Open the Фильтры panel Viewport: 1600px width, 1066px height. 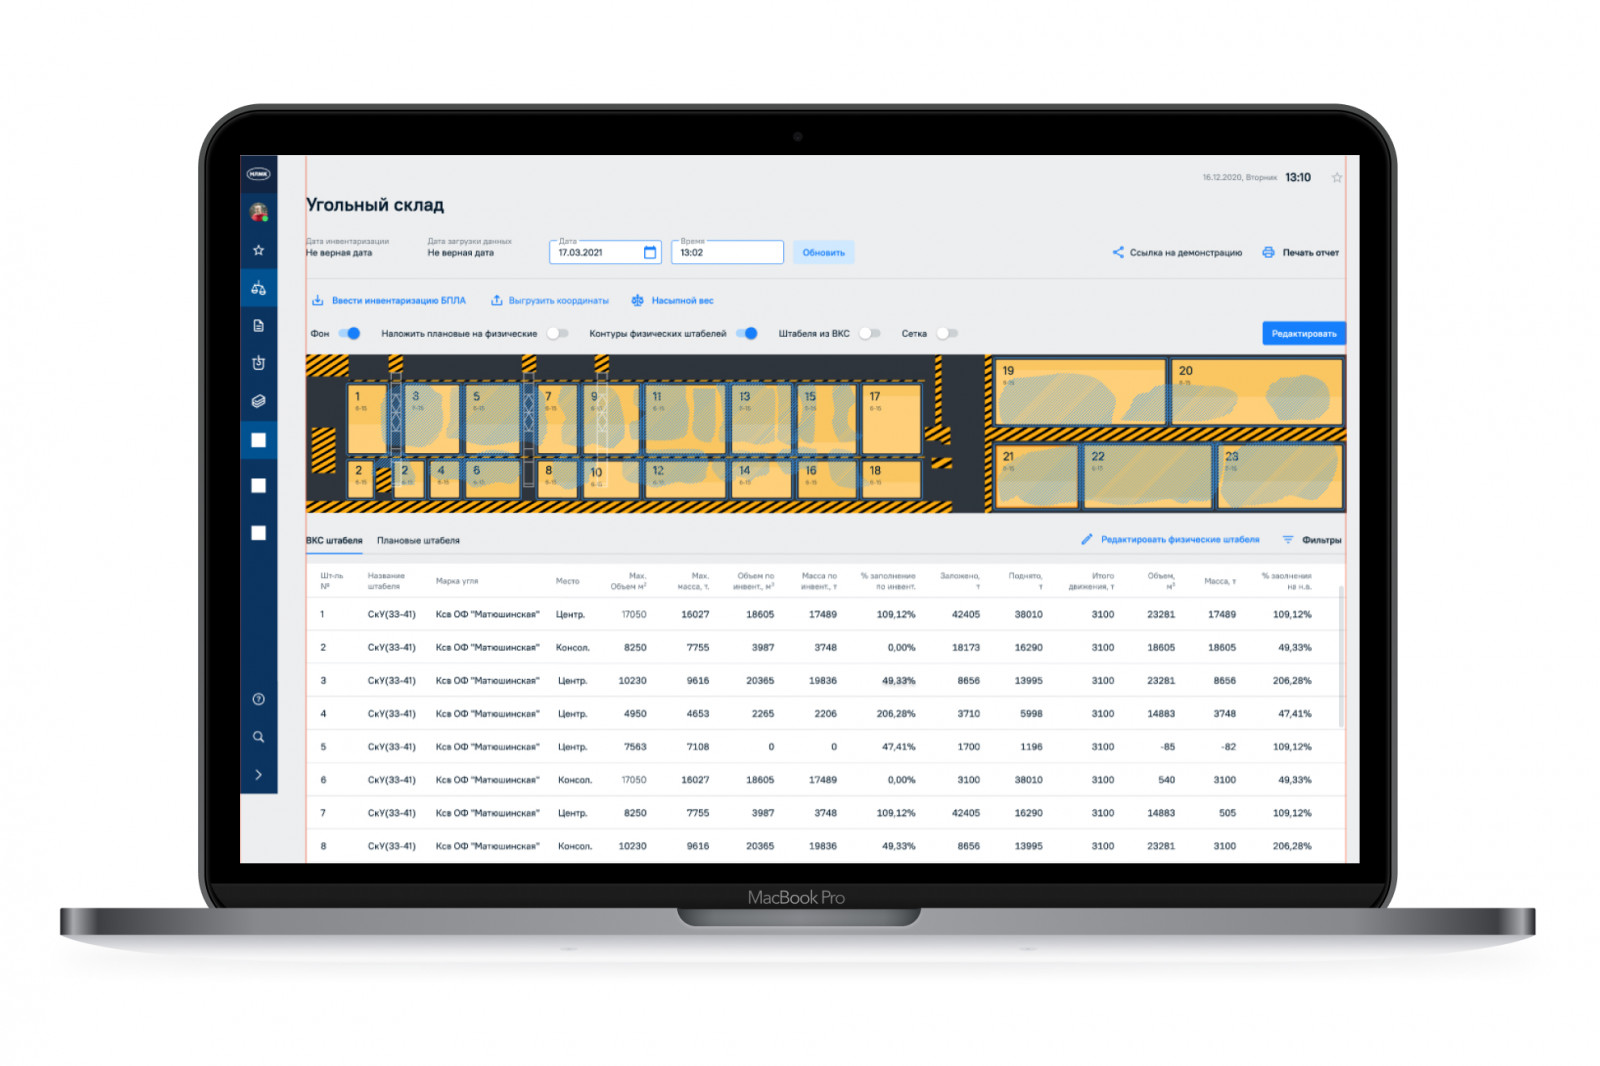click(1312, 539)
